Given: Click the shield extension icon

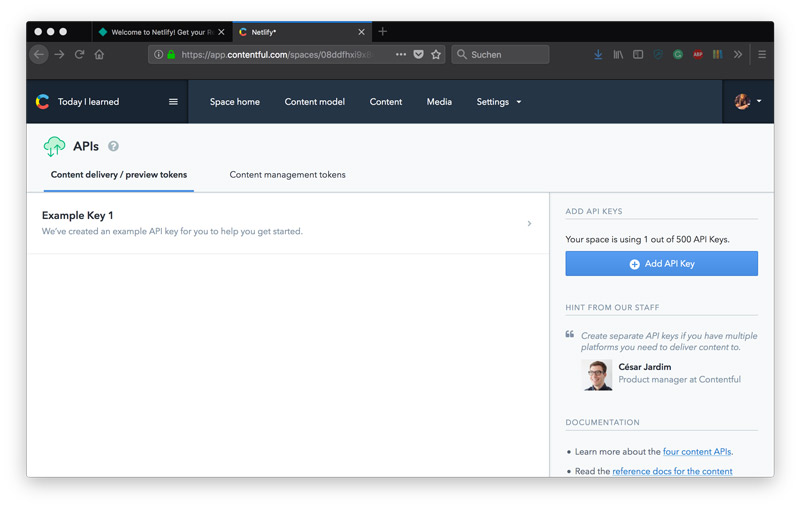Looking at the screenshot, I should pos(658,55).
